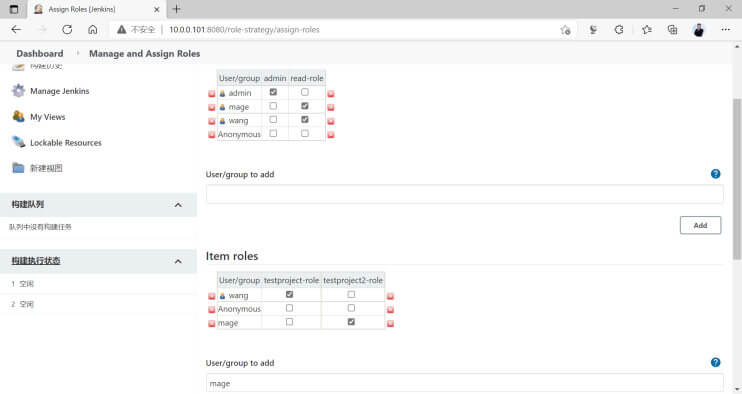Toggle testproject-role checkbox for wang
This screenshot has height=394, width=742.
click(289, 294)
